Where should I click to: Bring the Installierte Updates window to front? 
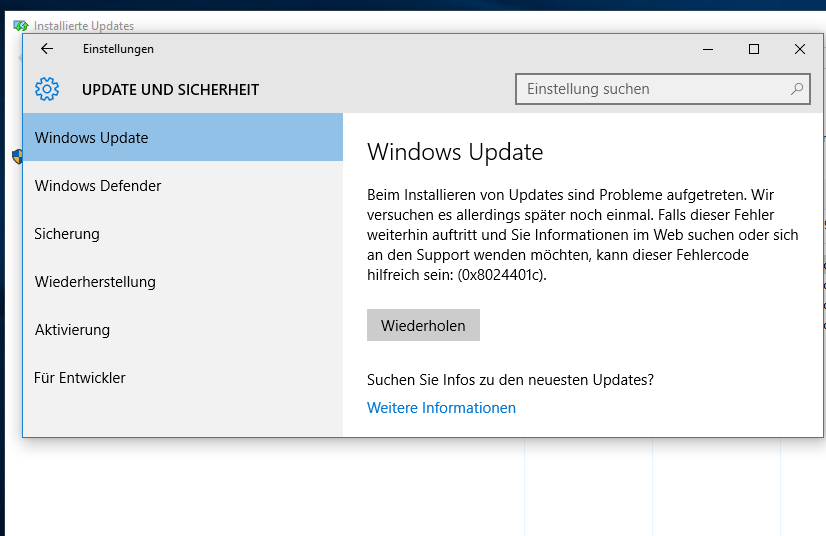84,25
